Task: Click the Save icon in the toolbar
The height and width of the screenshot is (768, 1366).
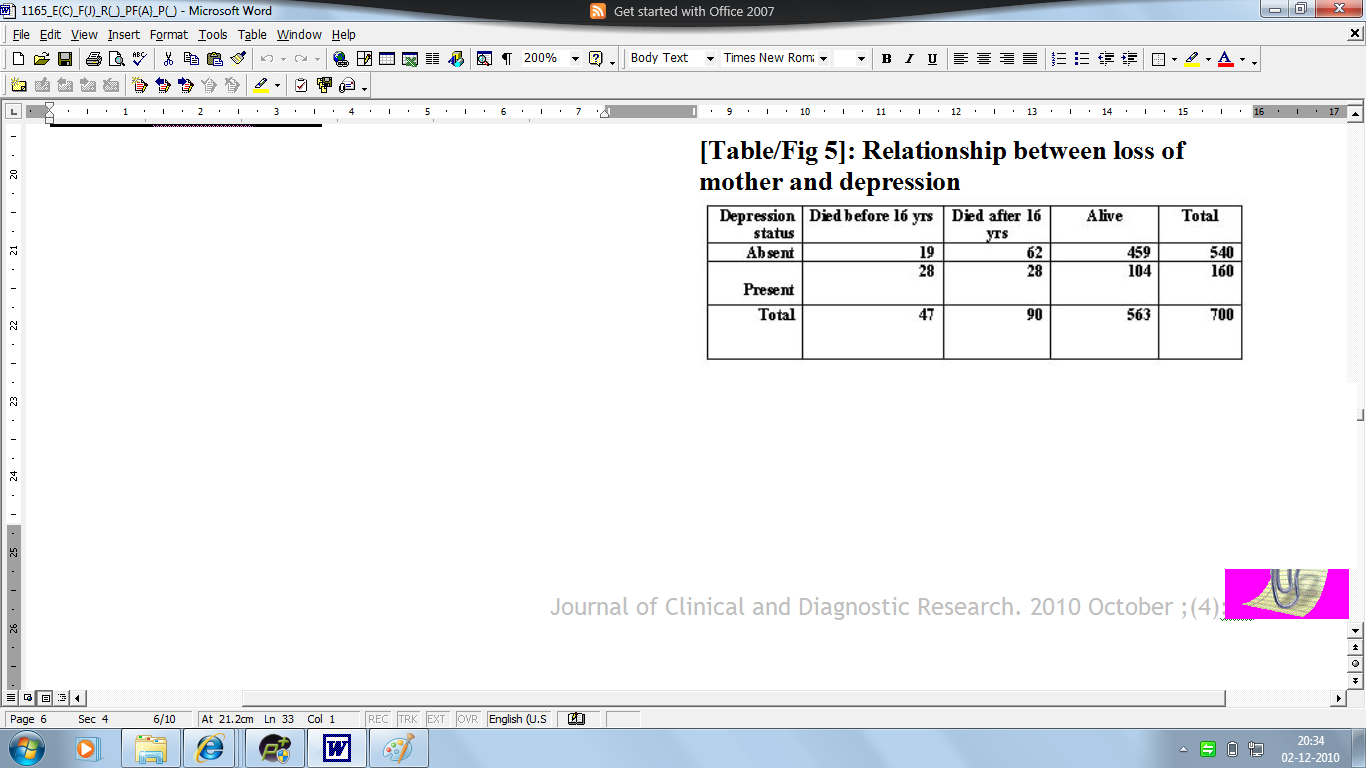Action: coord(65,59)
